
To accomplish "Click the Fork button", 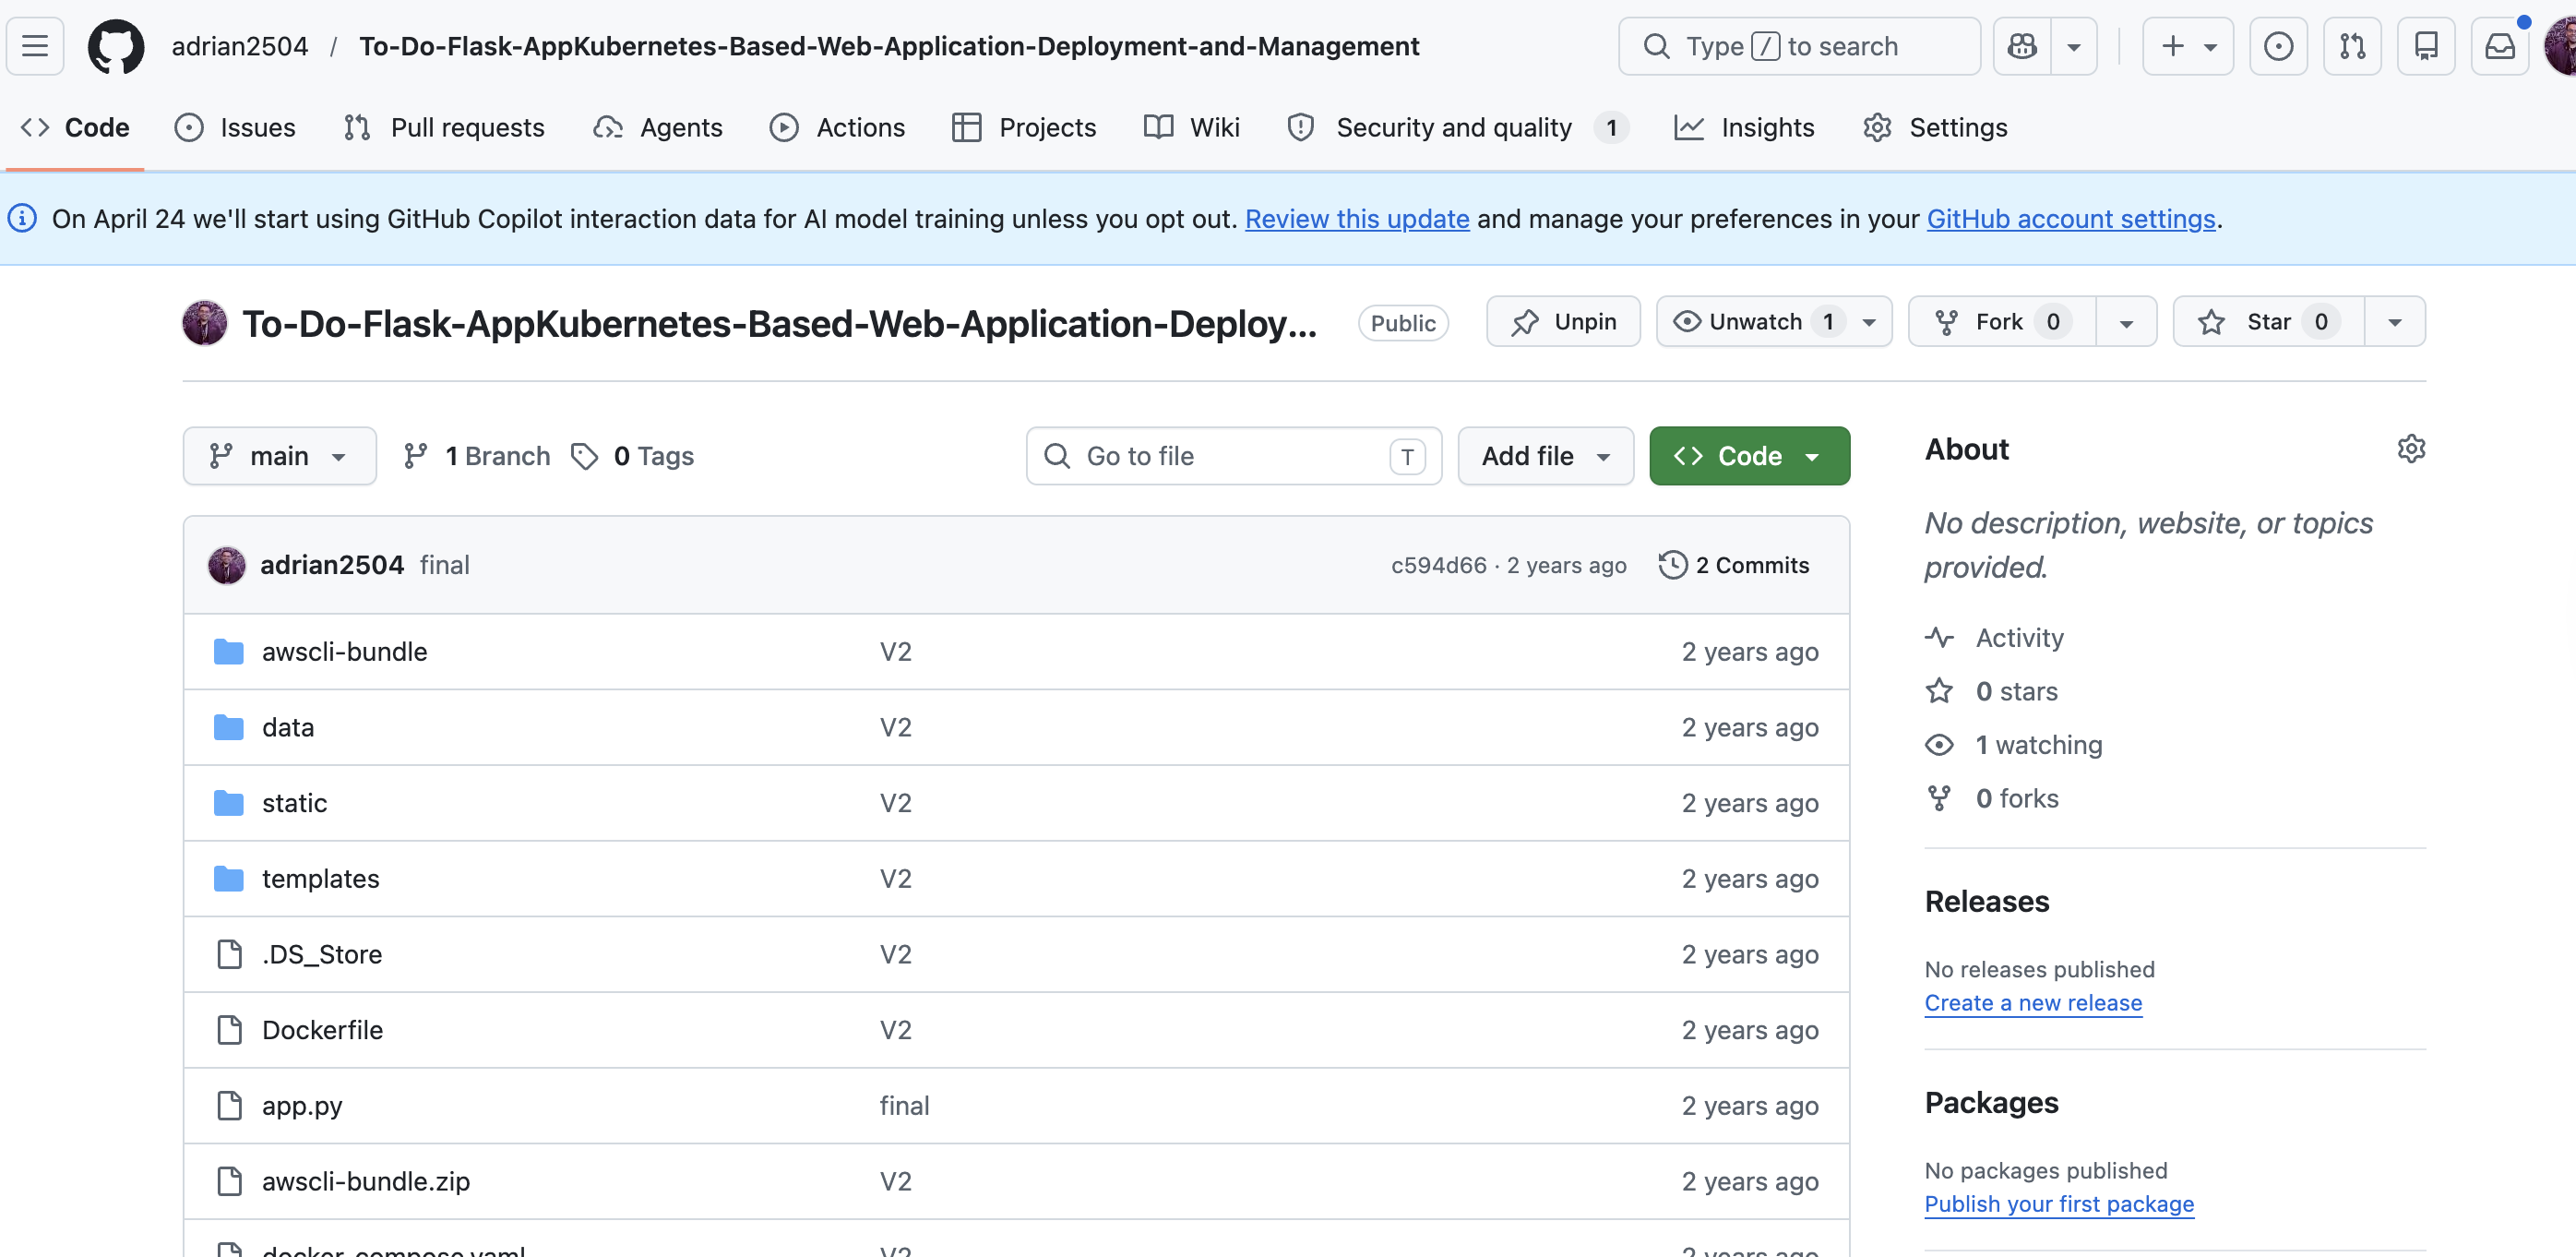I will (2002, 321).
